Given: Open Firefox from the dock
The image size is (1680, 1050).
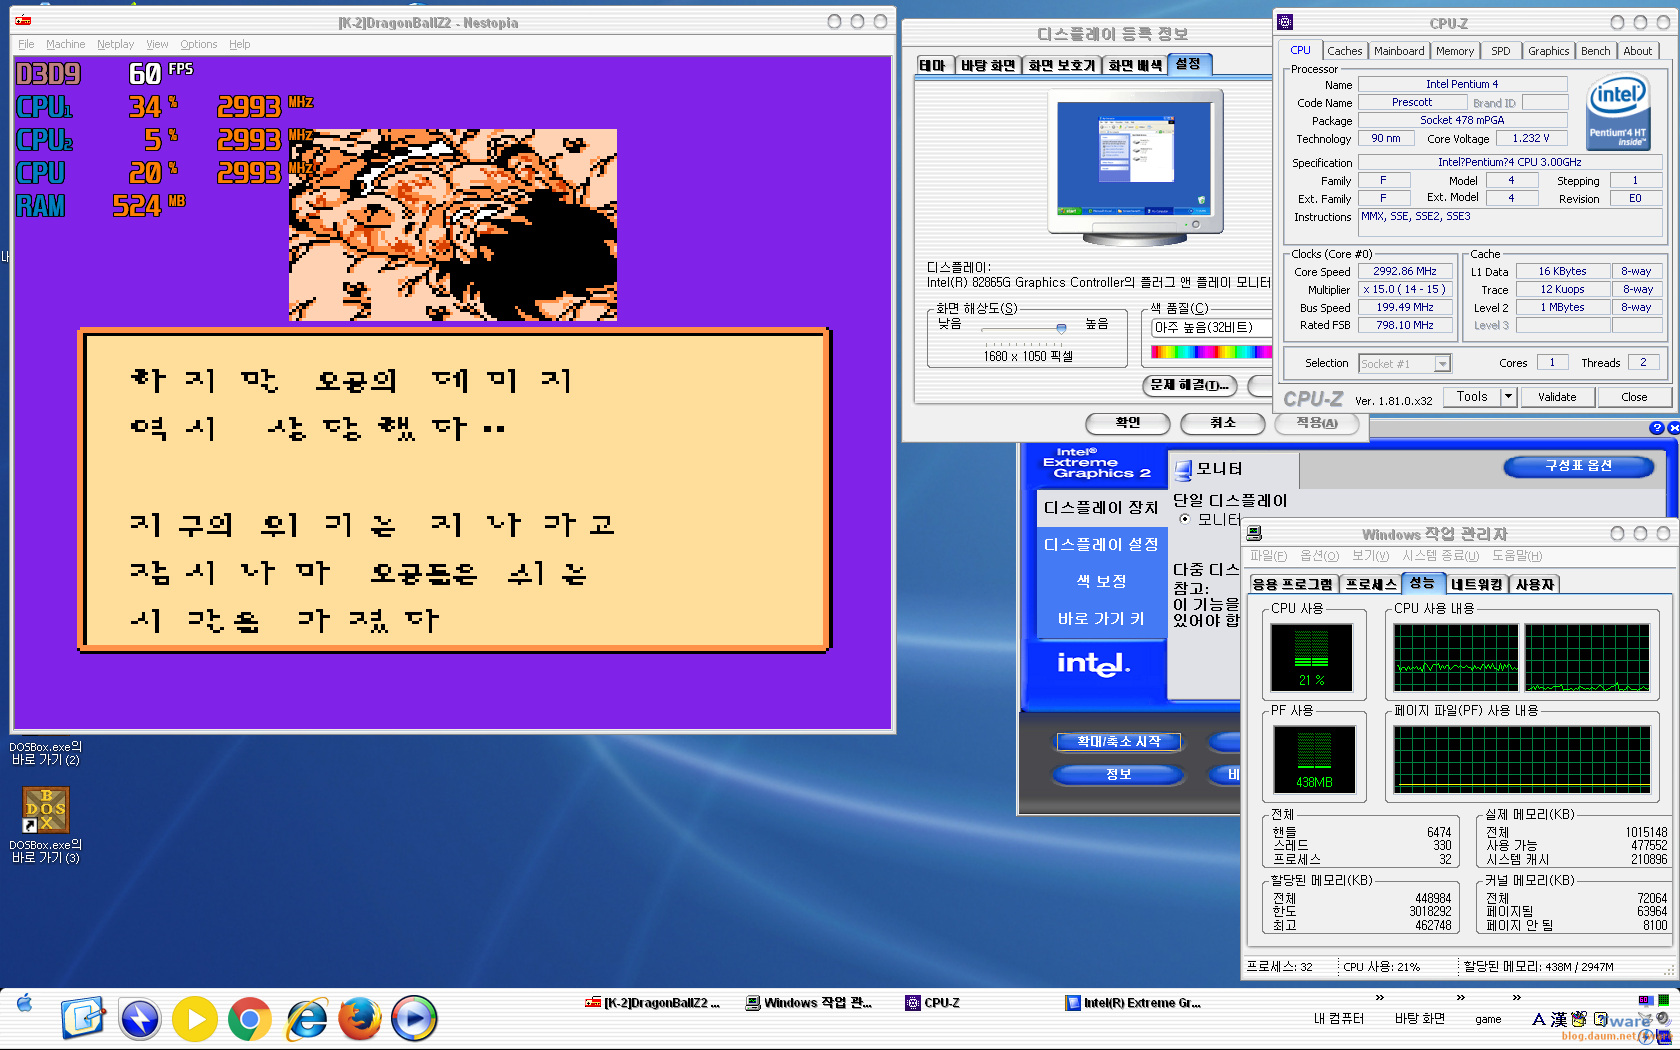Looking at the screenshot, I should pos(360,1019).
